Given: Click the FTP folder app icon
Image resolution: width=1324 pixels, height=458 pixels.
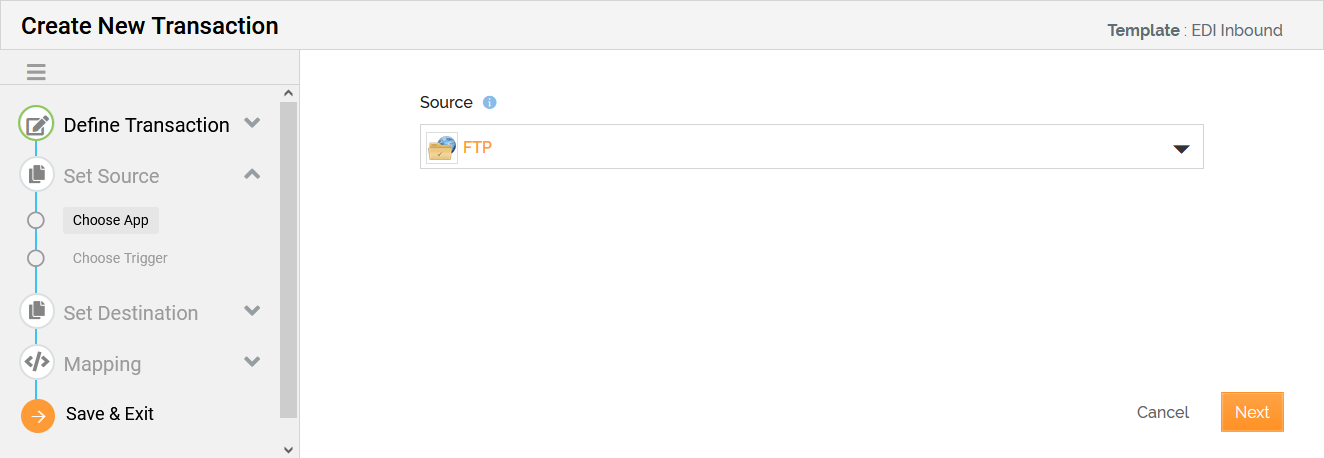Looking at the screenshot, I should (x=441, y=148).
